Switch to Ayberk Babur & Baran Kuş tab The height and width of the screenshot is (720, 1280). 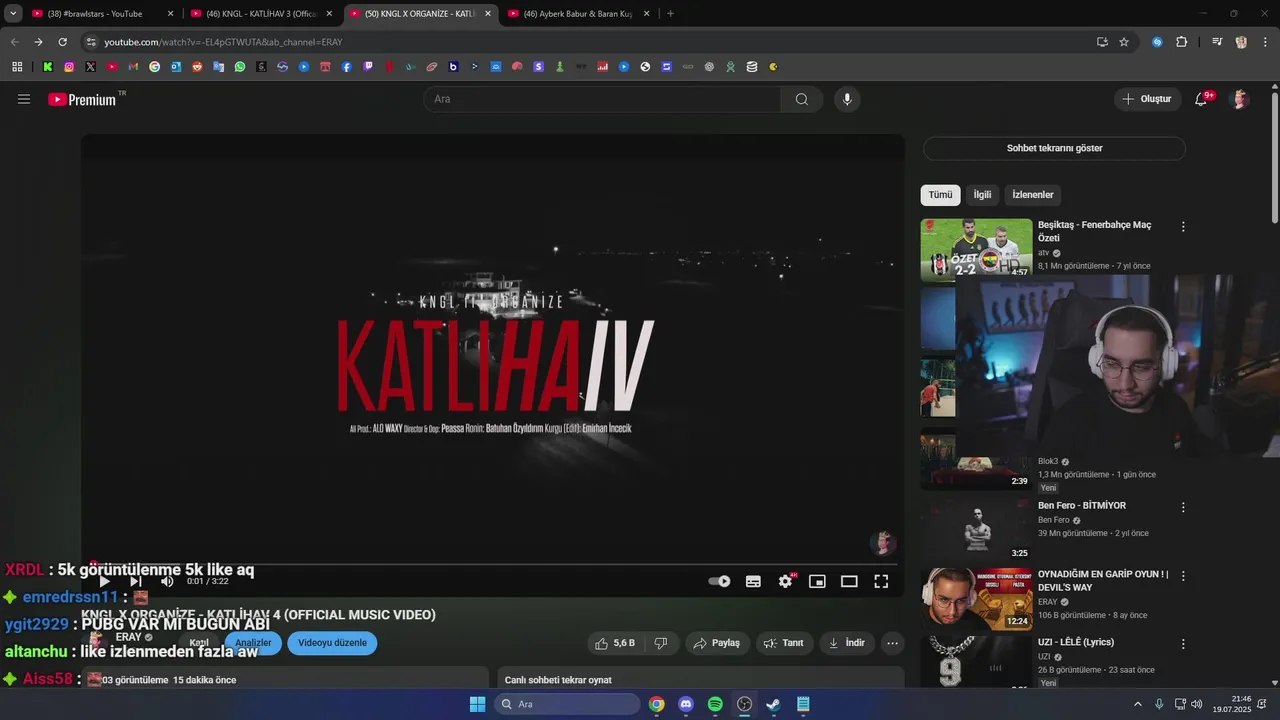(x=580, y=14)
